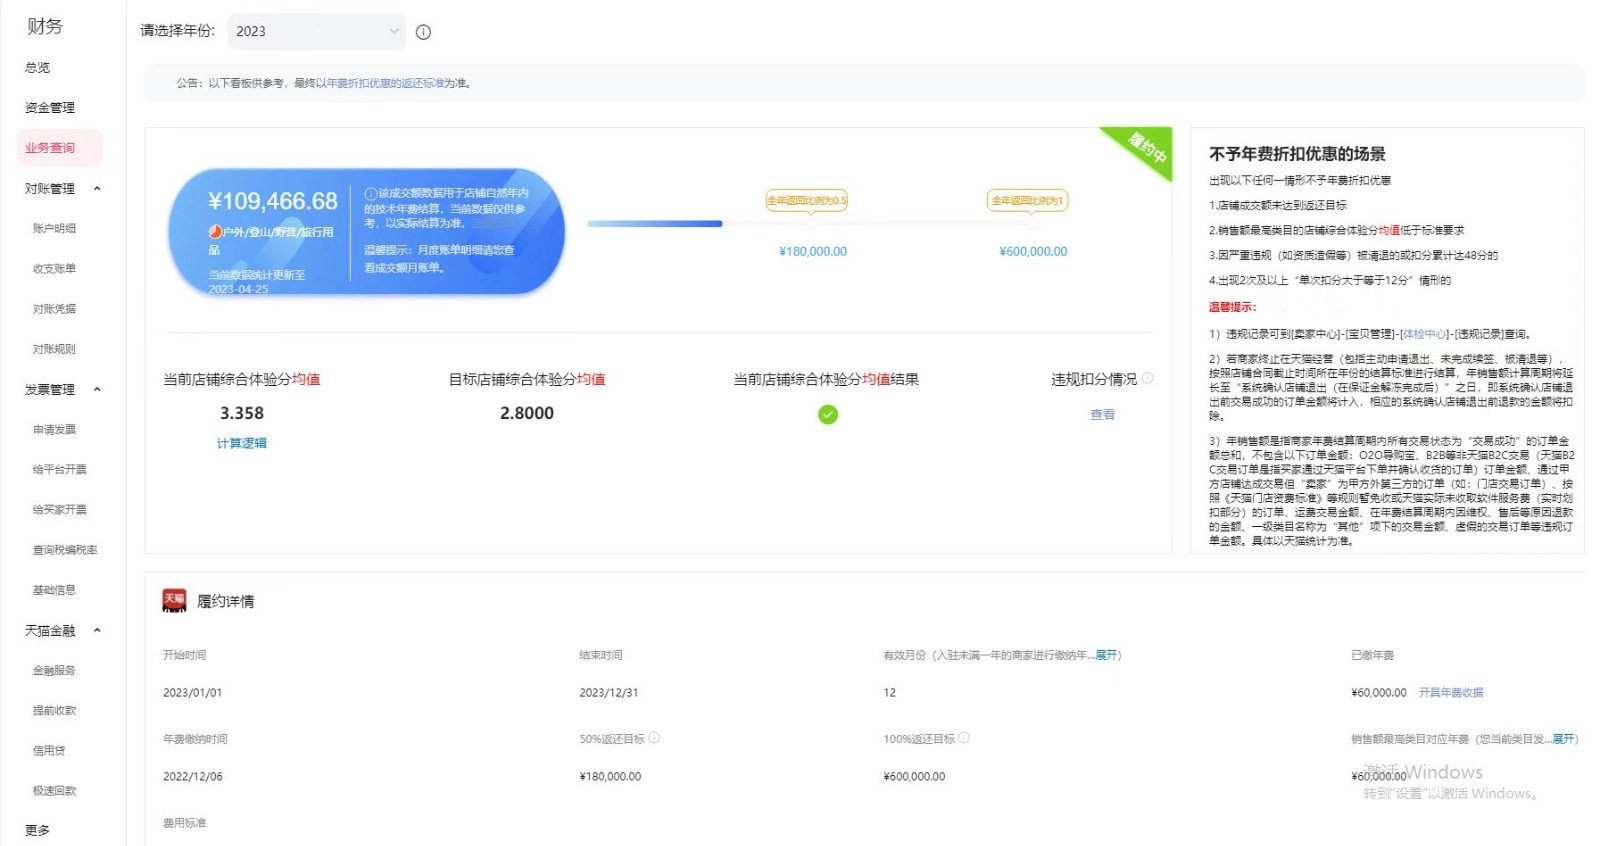Click the ¥180,000.00 target under the progress bar

tap(813, 251)
